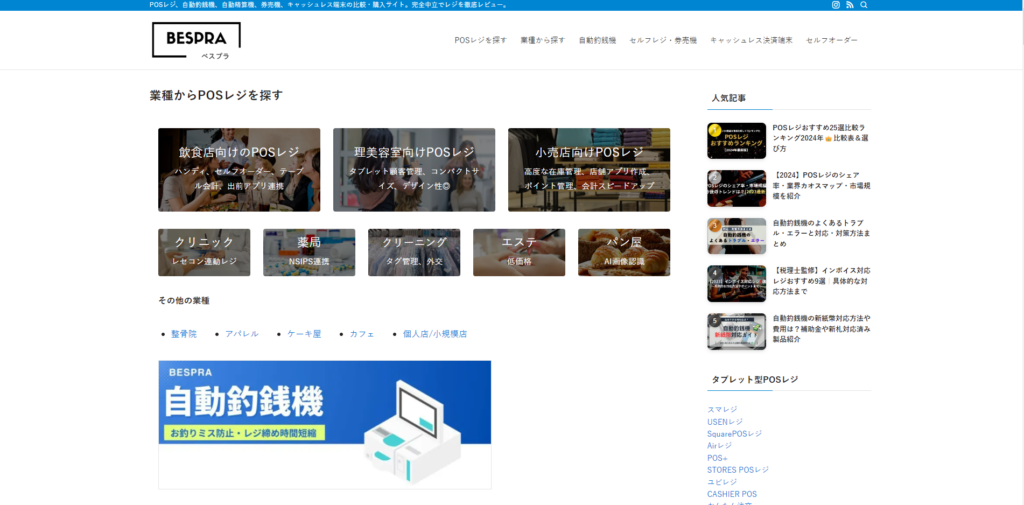This screenshot has height=505, width=1024.
Task: Open the セルフレジ・券売機 navigation item
Action: click(x=663, y=40)
